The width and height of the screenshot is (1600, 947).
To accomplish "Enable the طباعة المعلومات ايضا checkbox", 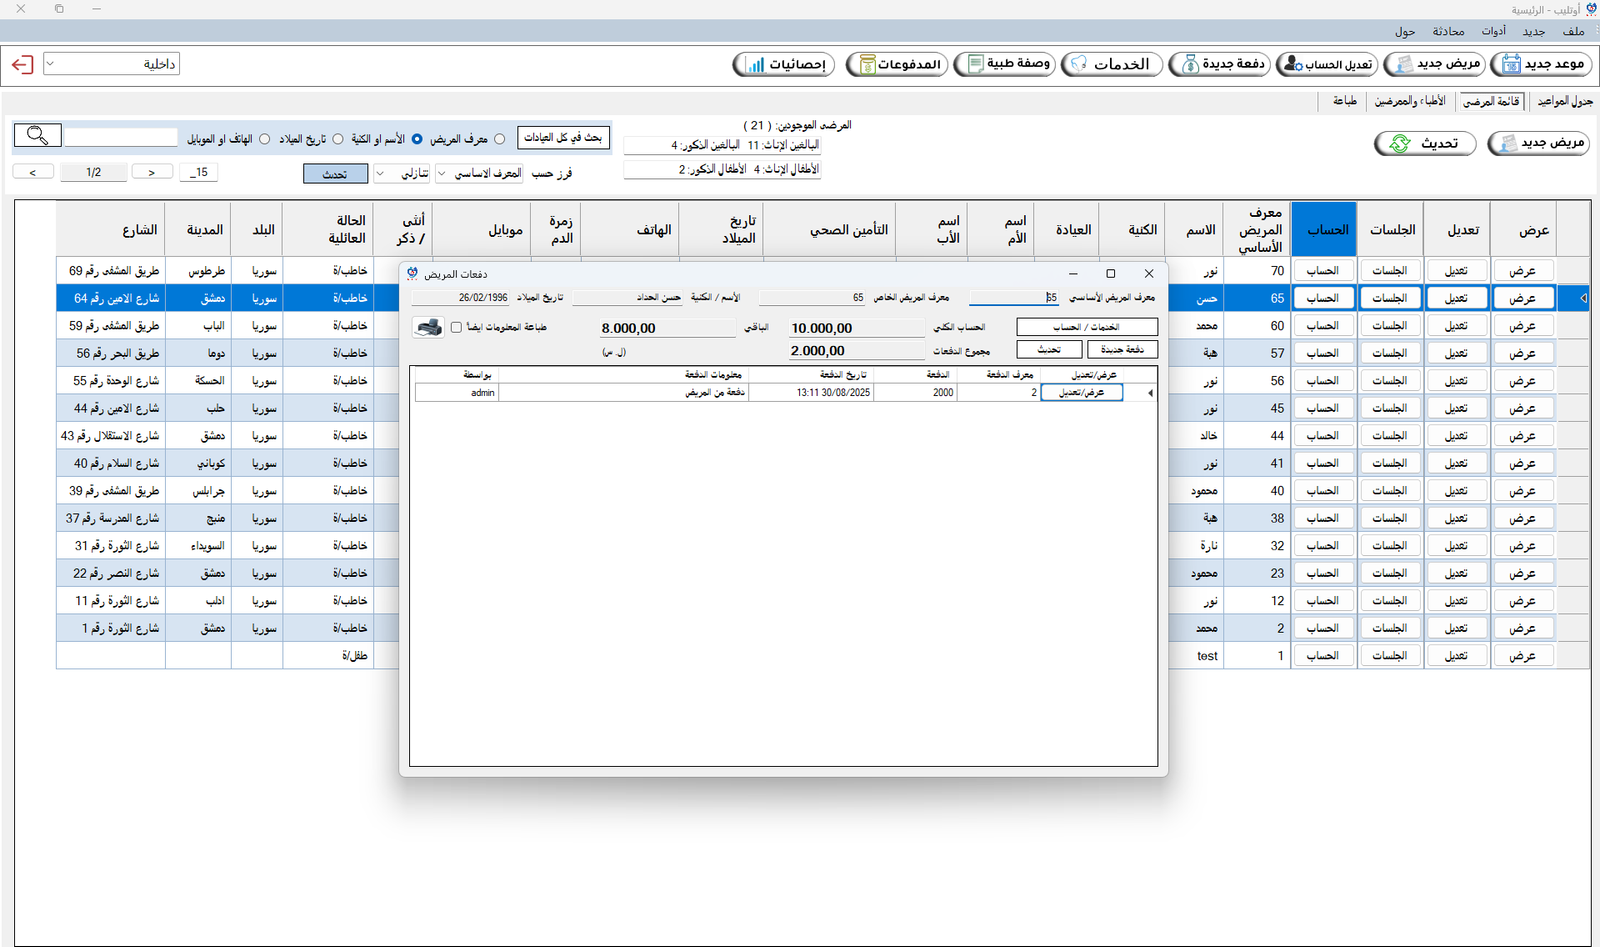I will coord(457,327).
